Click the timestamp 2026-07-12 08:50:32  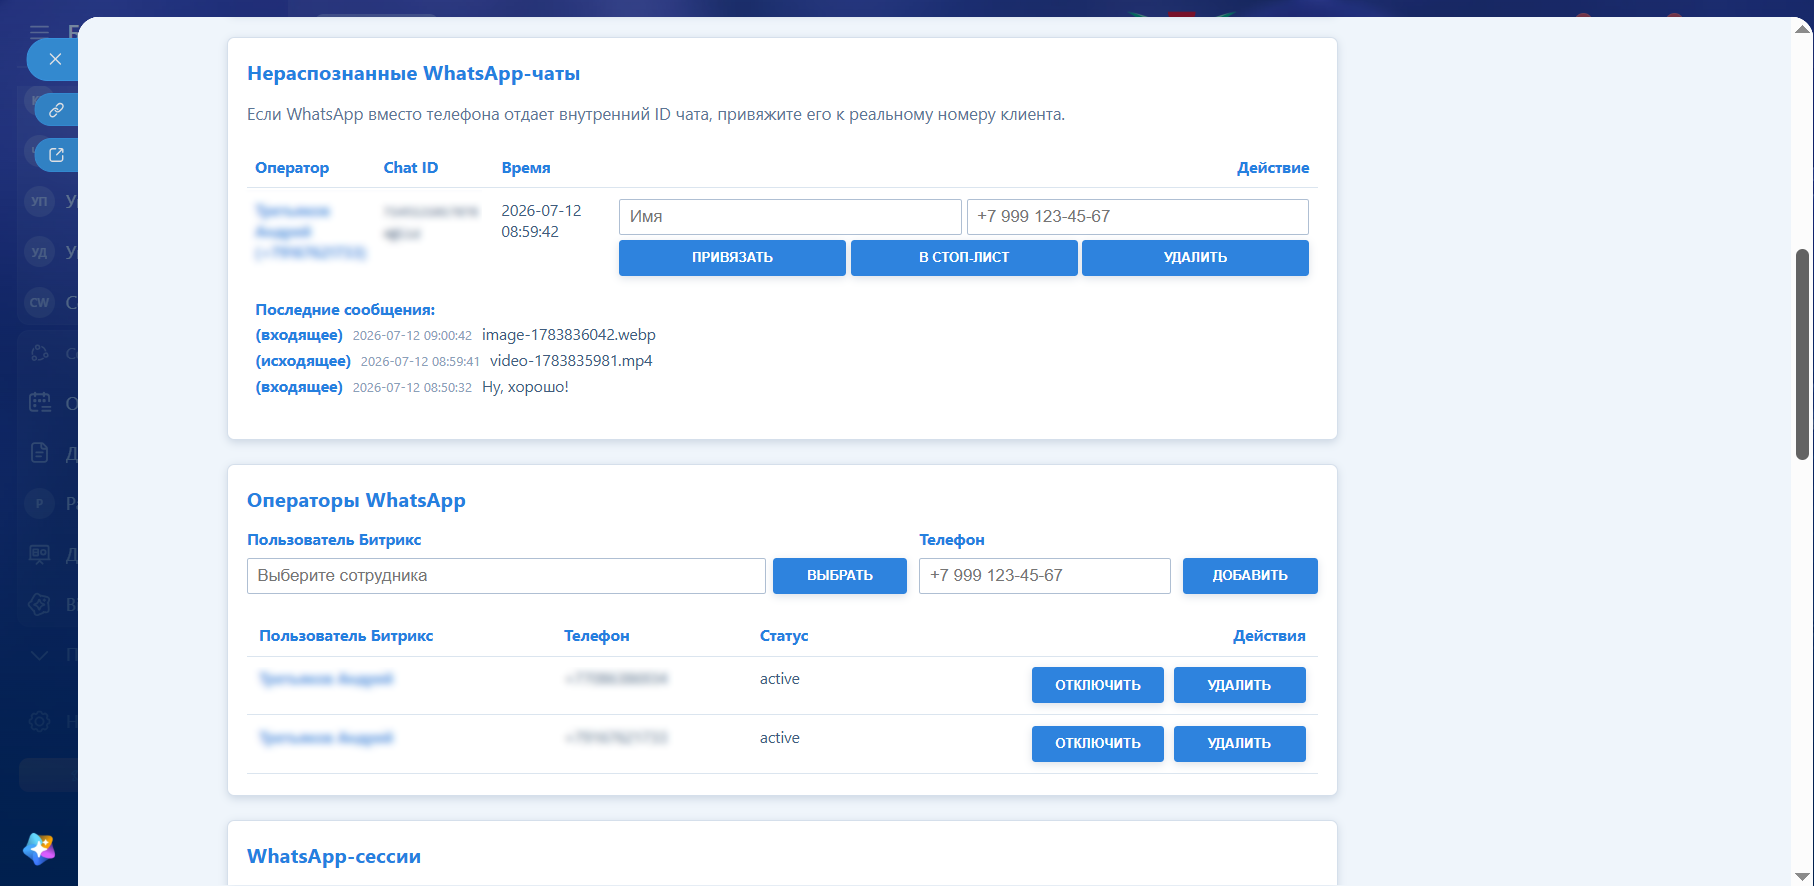pyautogui.click(x=412, y=388)
